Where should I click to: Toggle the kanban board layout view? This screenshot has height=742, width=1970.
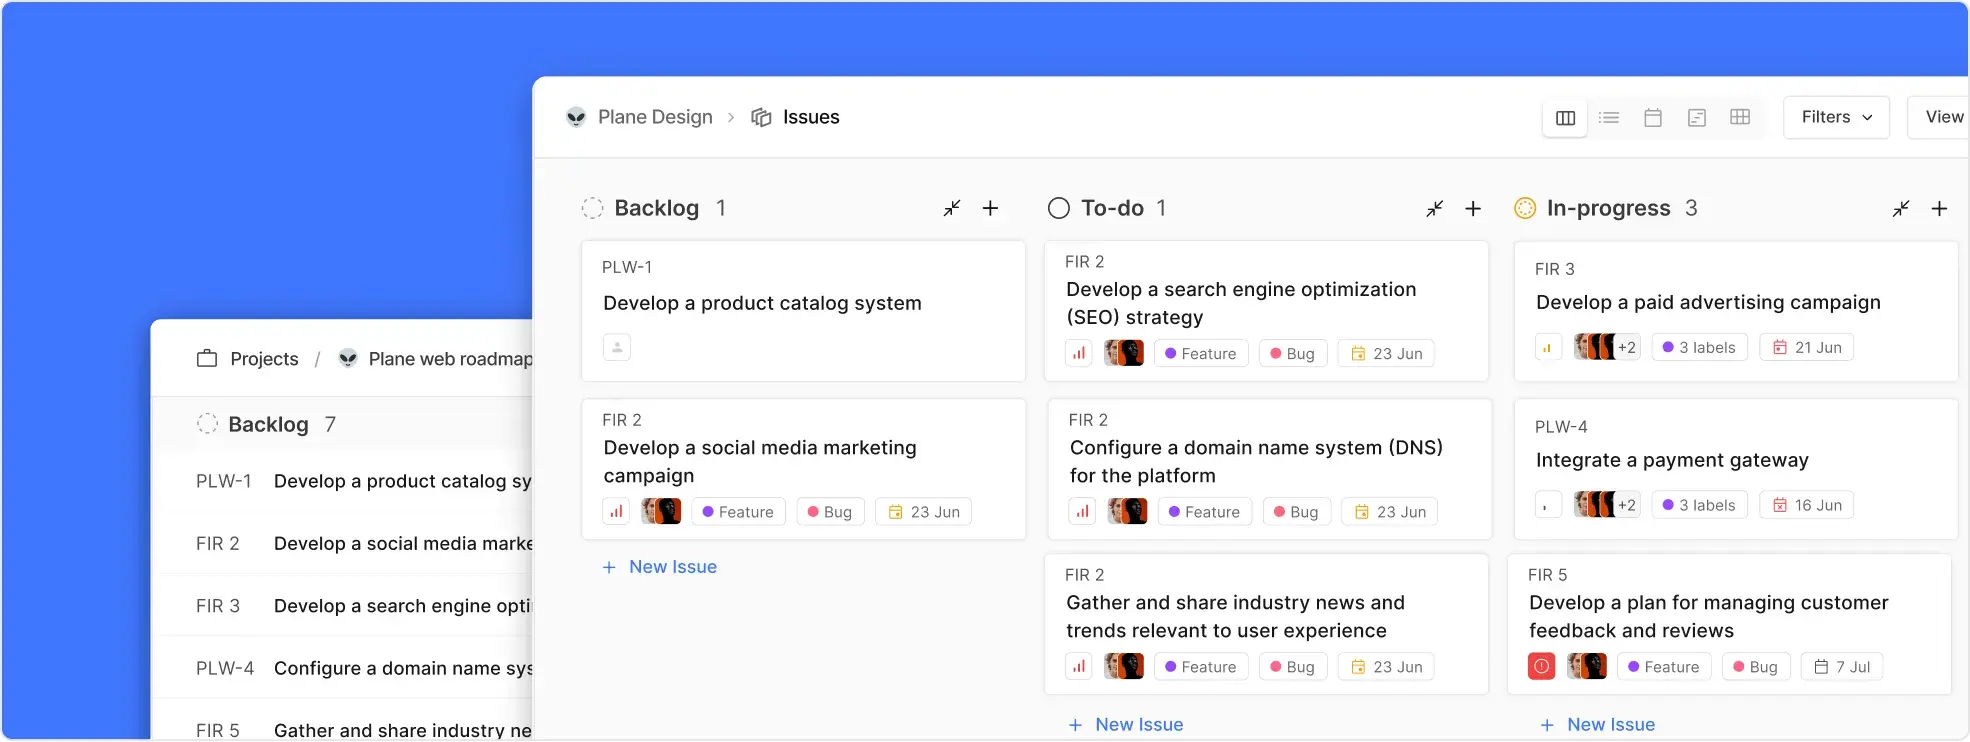click(1565, 118)
